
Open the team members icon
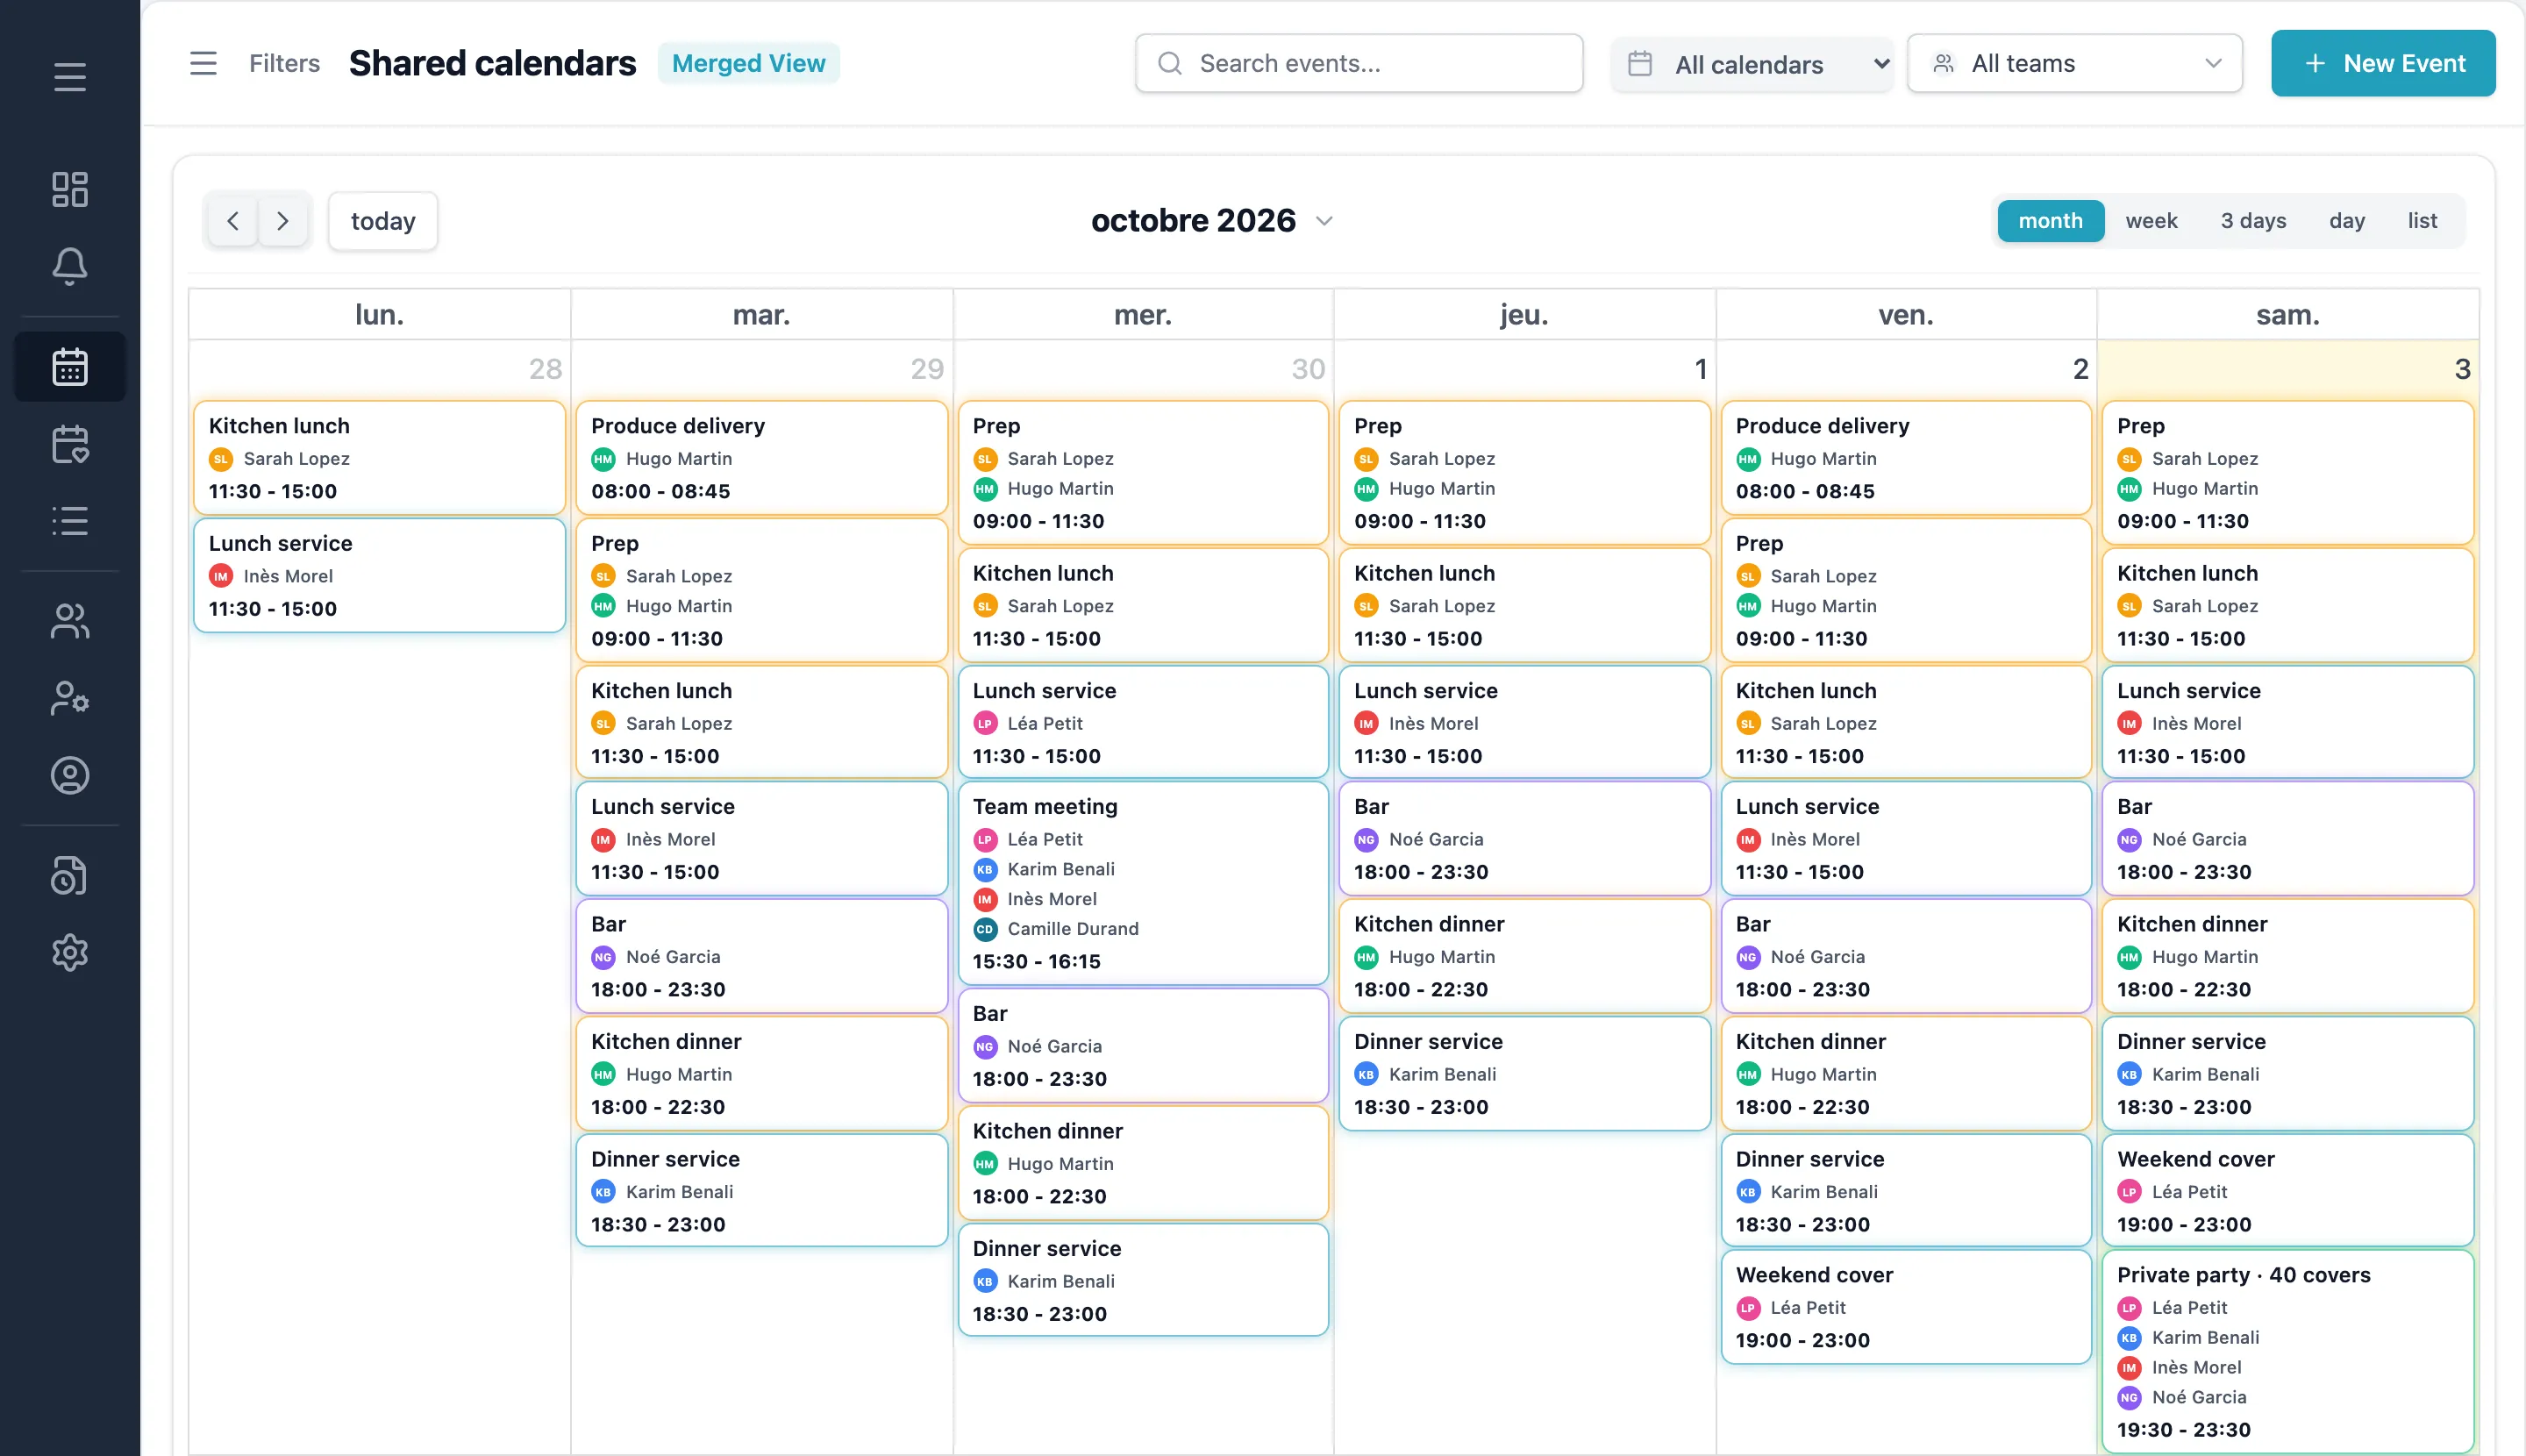[x=70, y=621]
